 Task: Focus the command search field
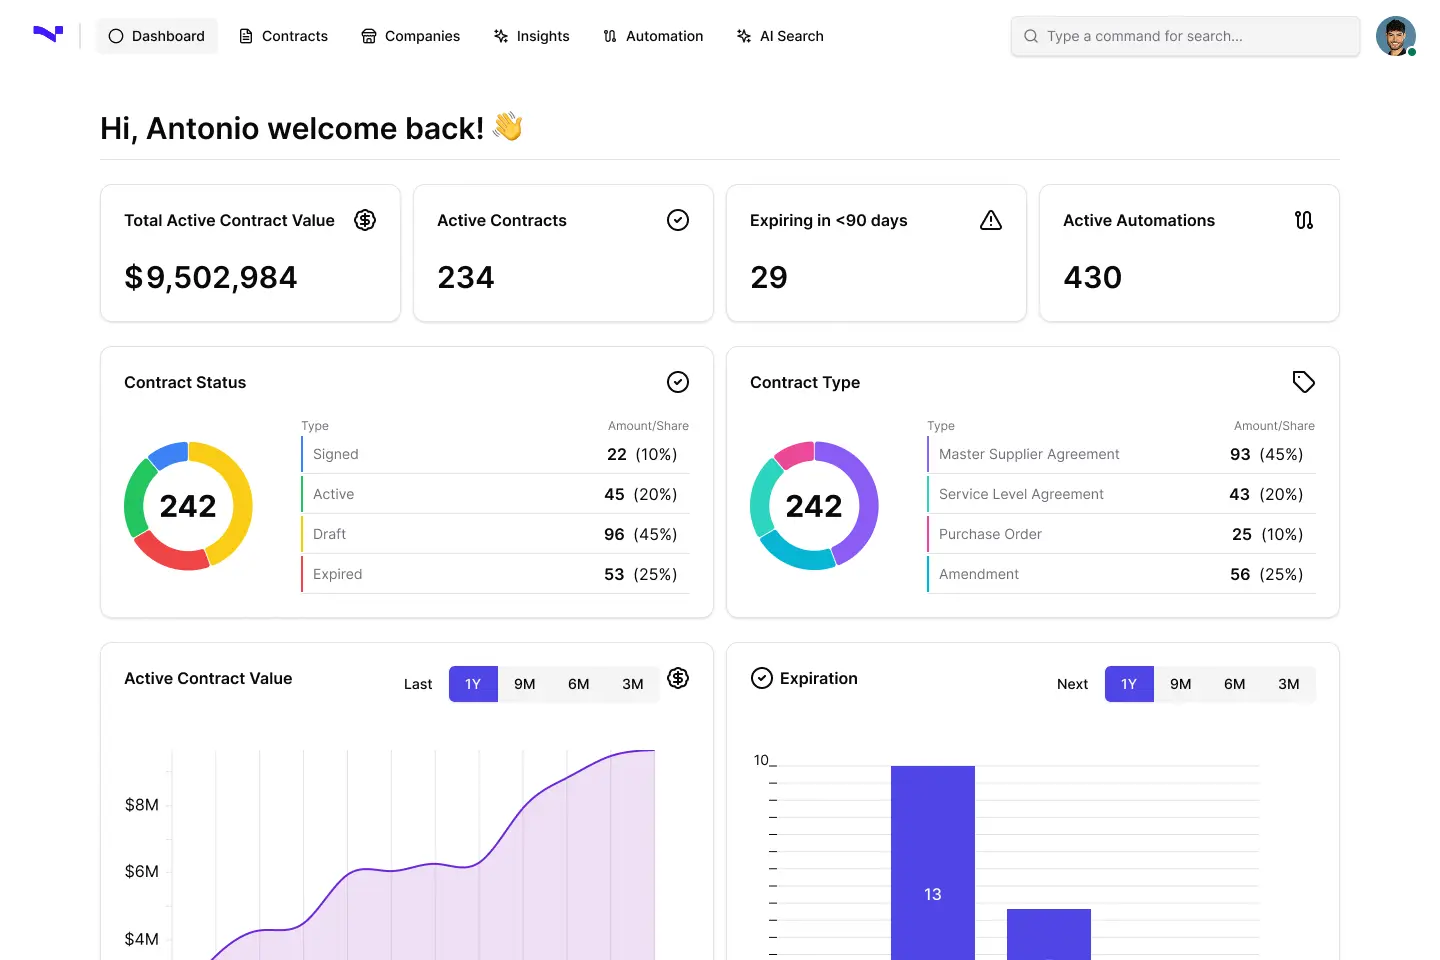pyautogui.click(x=1185, y=36)
